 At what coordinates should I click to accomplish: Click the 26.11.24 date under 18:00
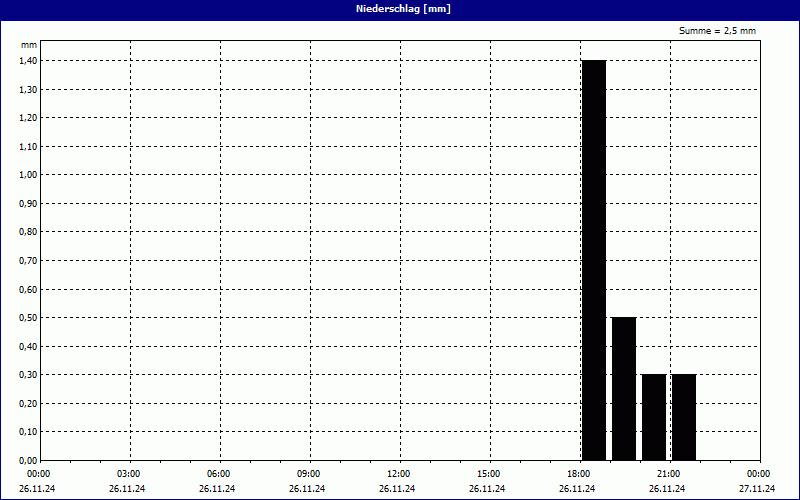point(577,489)
